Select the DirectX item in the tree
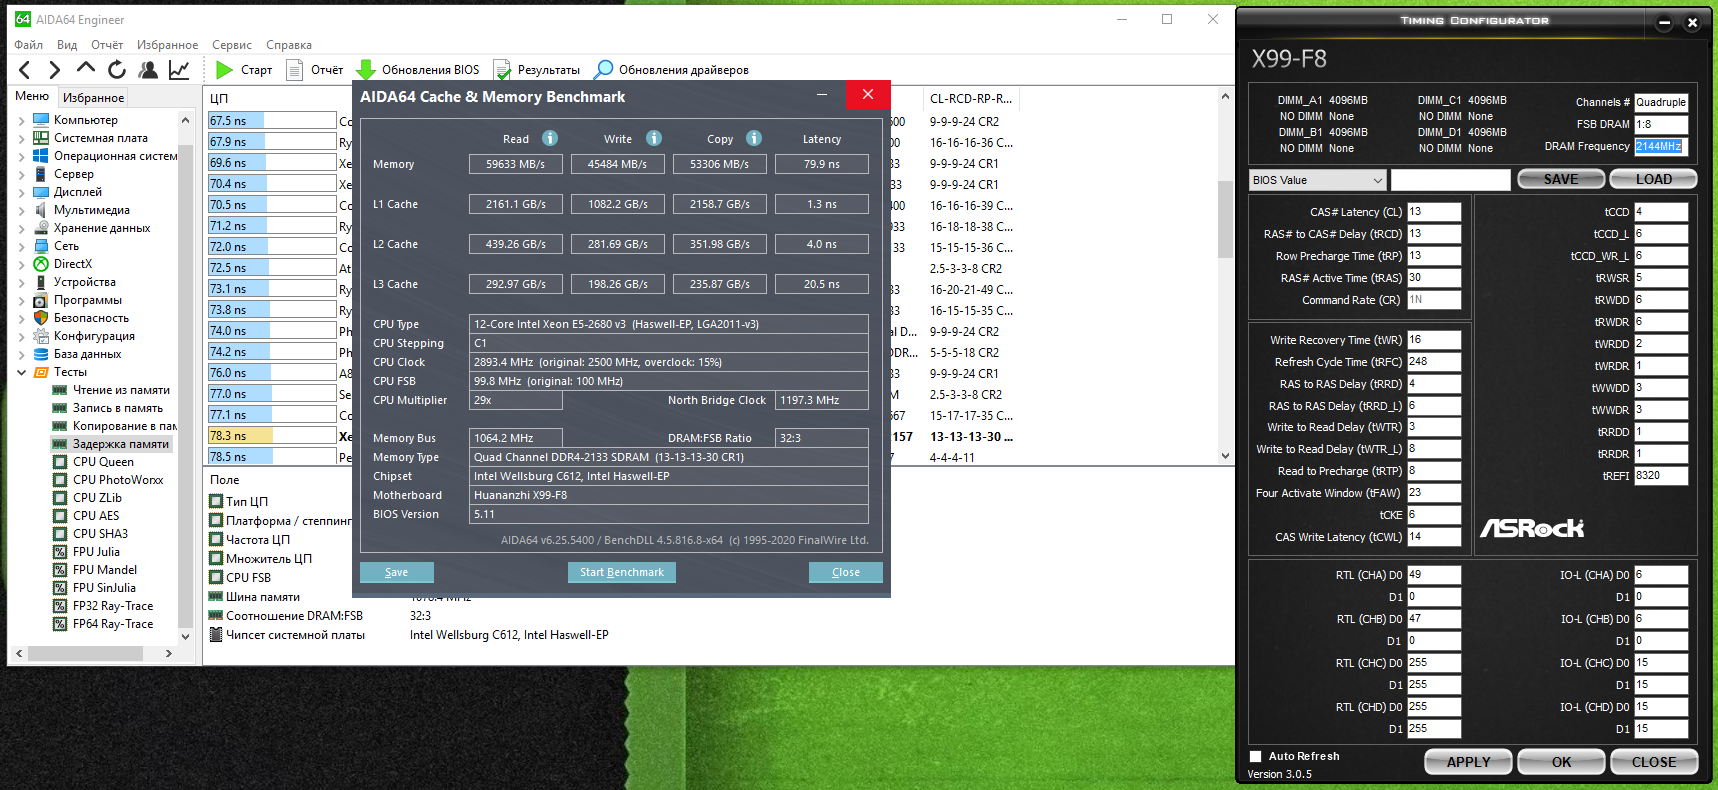 [x=73, y=264]
